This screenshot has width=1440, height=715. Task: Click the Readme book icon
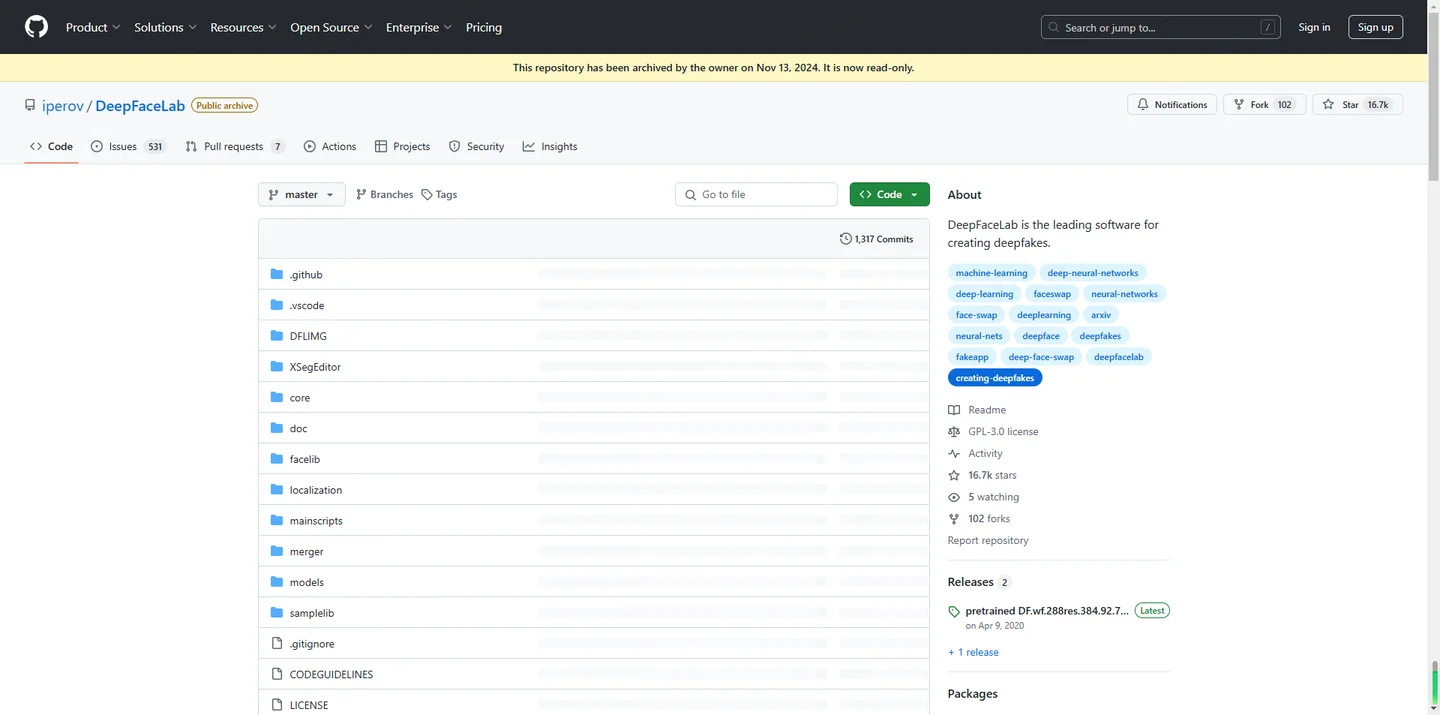point(954,410)
